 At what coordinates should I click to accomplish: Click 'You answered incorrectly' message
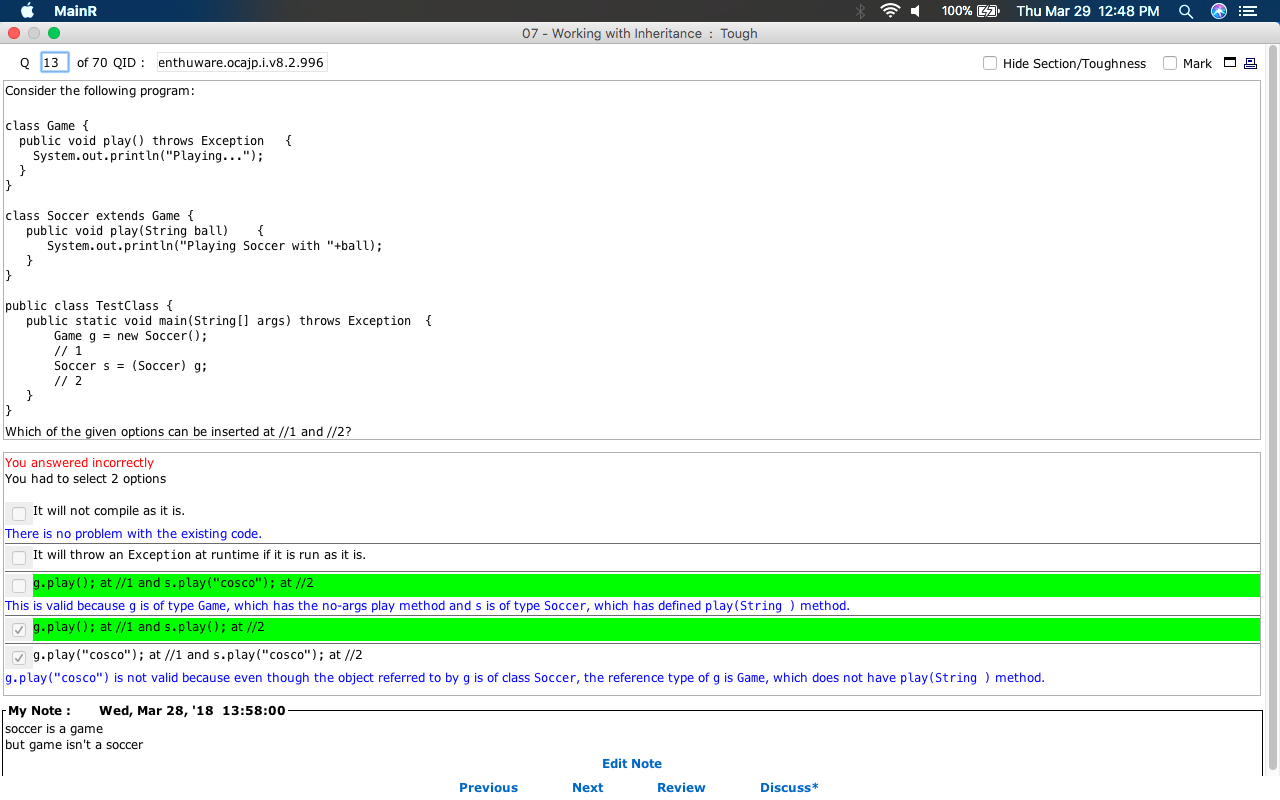pos(80,463)
